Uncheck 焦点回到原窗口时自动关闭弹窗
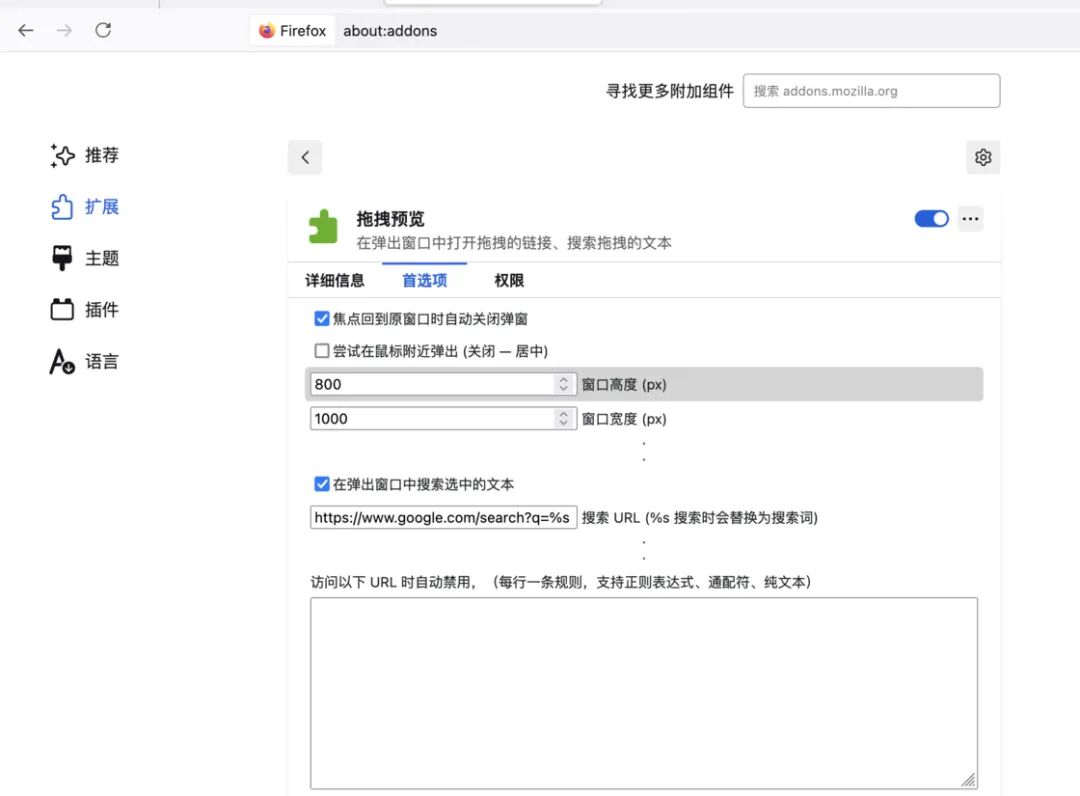The image size is (1080, 796). [x=322, y=319]
